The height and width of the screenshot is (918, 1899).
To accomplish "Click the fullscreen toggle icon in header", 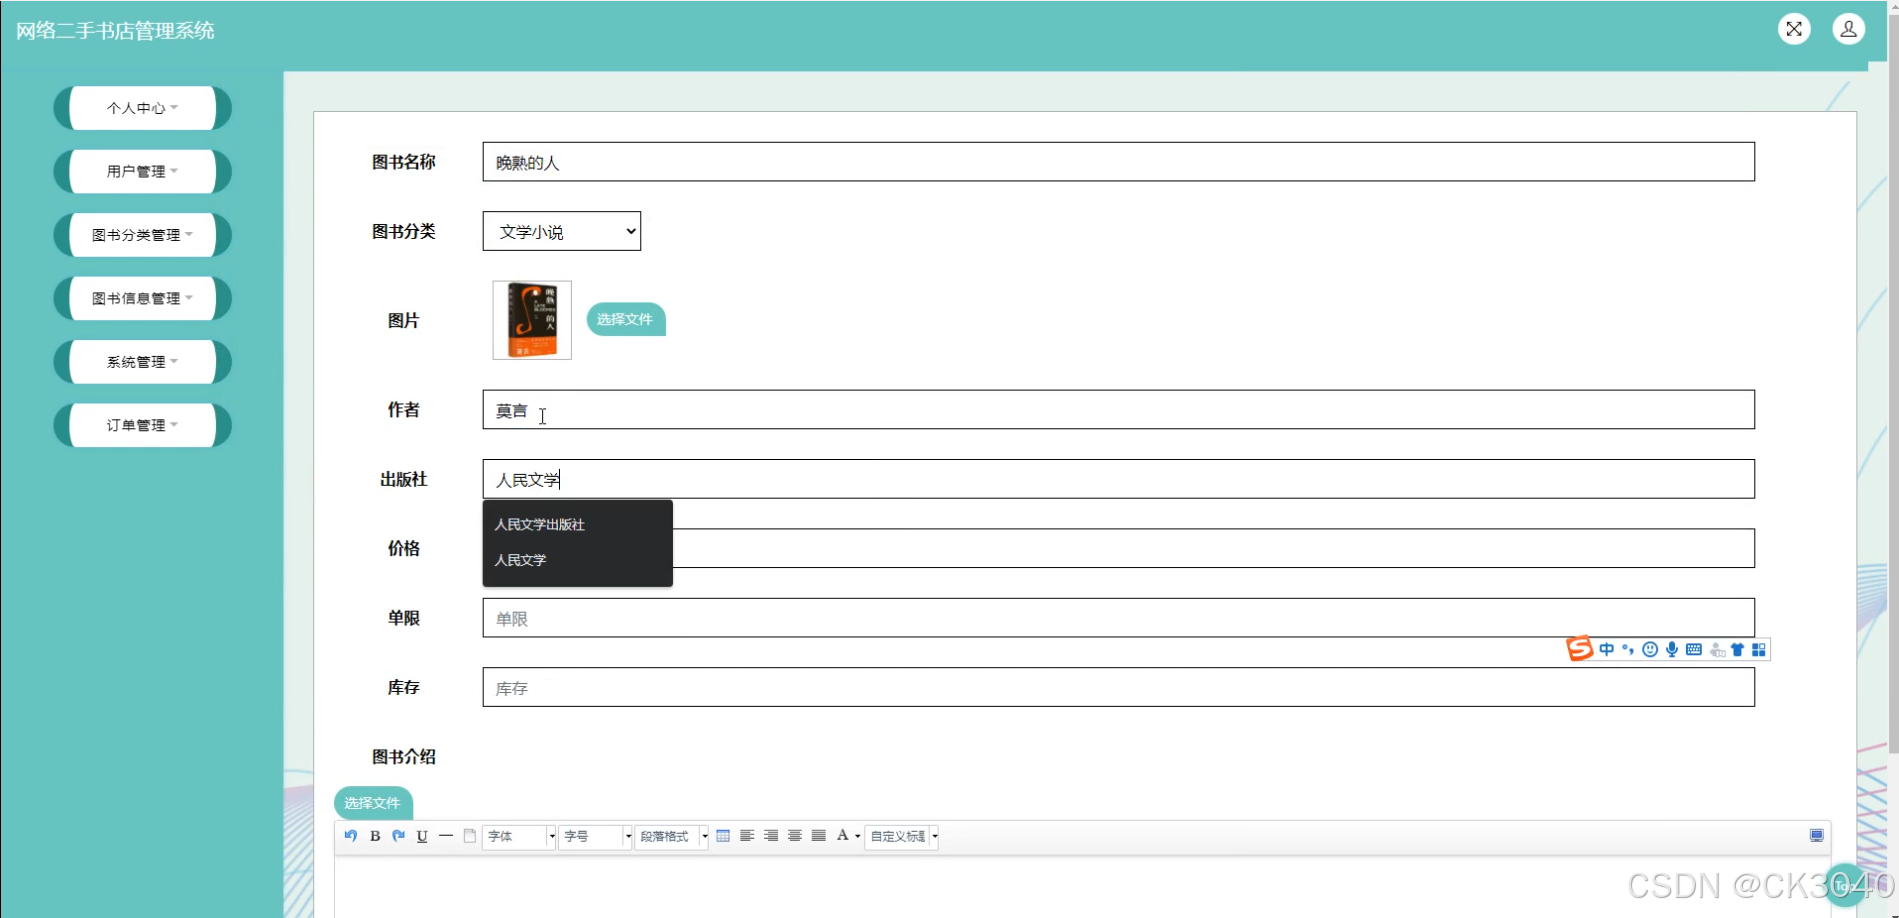I will 1794,29.
